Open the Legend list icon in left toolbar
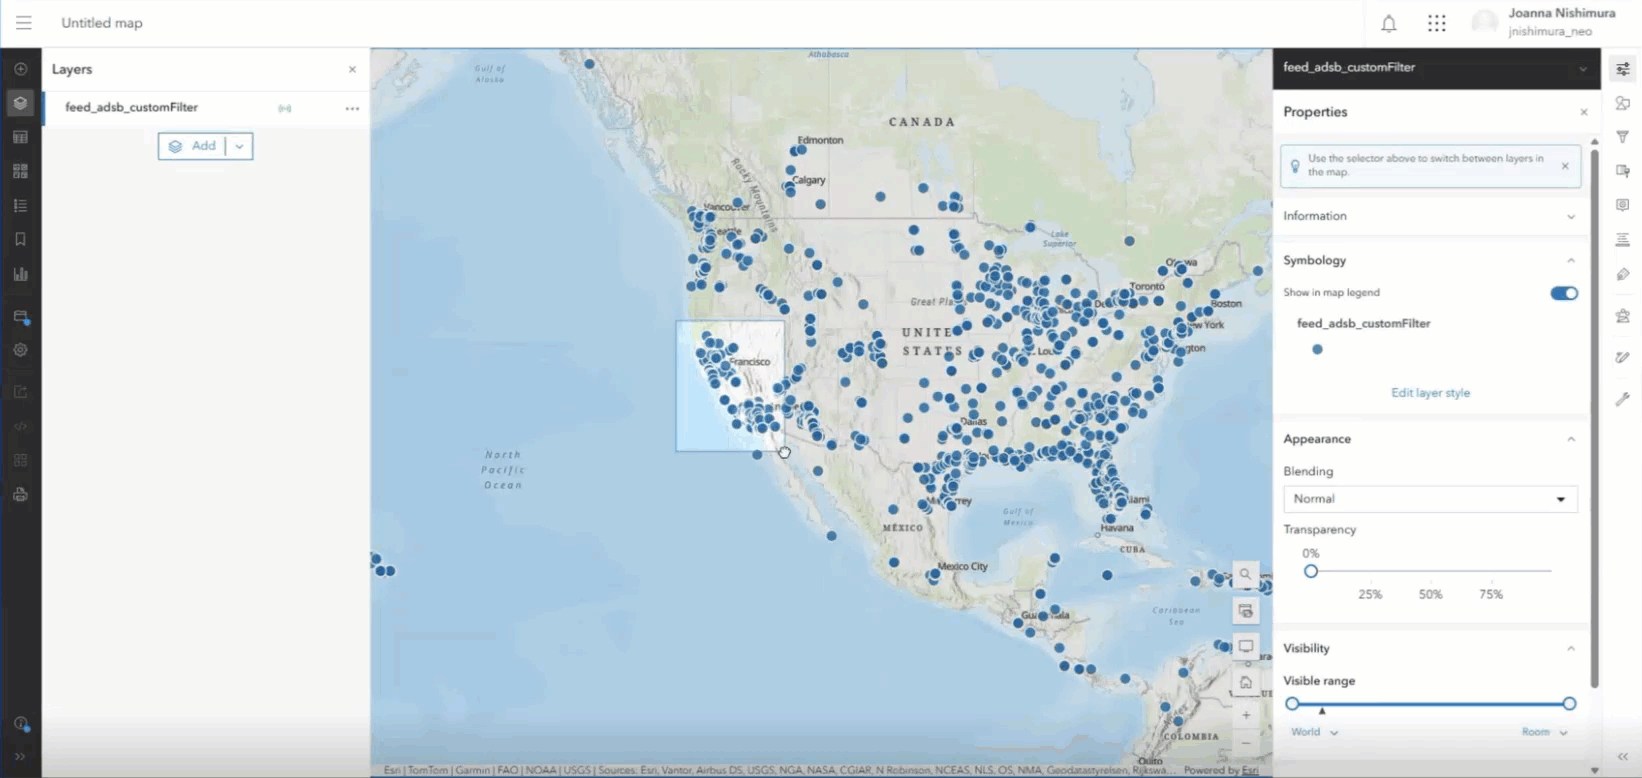1642x778 pixels. [20, 205]
